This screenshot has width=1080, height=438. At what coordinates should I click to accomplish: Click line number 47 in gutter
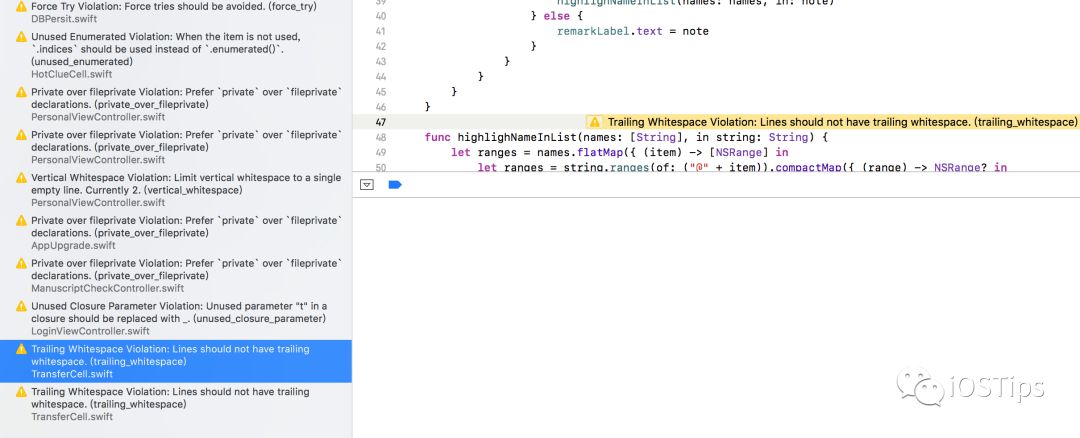(380, 123)
